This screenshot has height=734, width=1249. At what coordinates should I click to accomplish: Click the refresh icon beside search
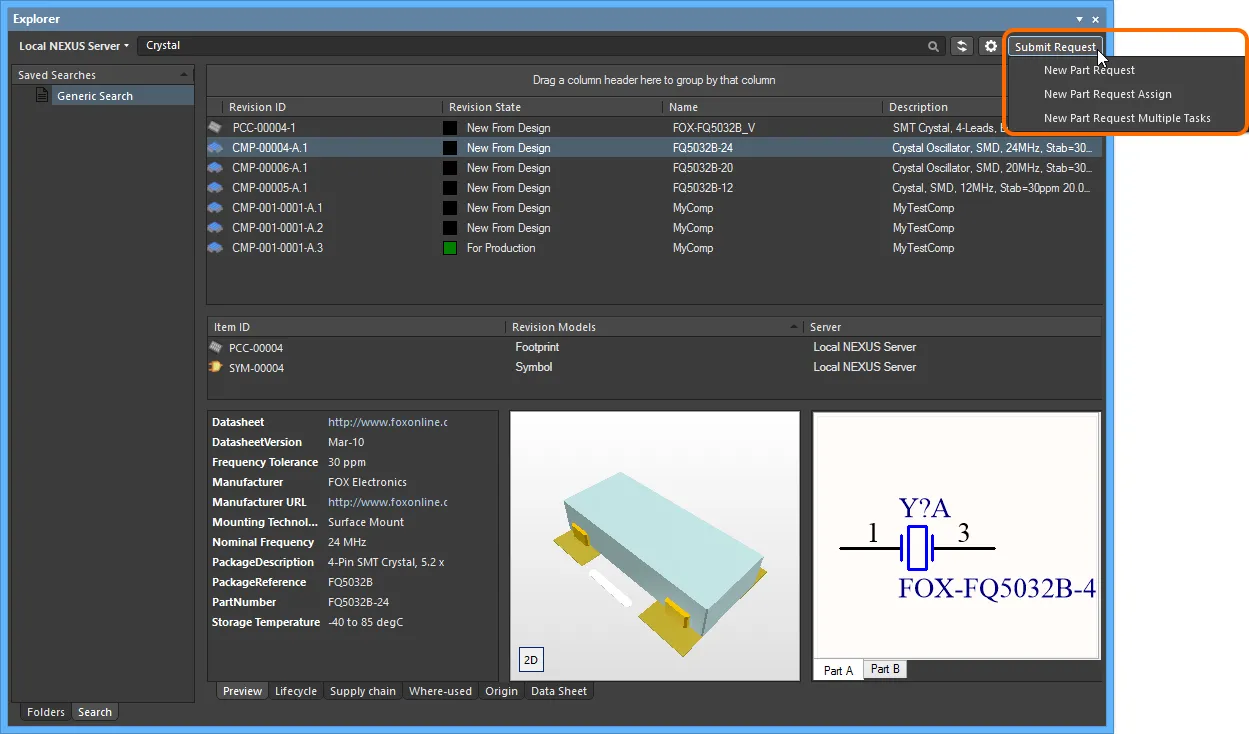[x=962, y=46]
